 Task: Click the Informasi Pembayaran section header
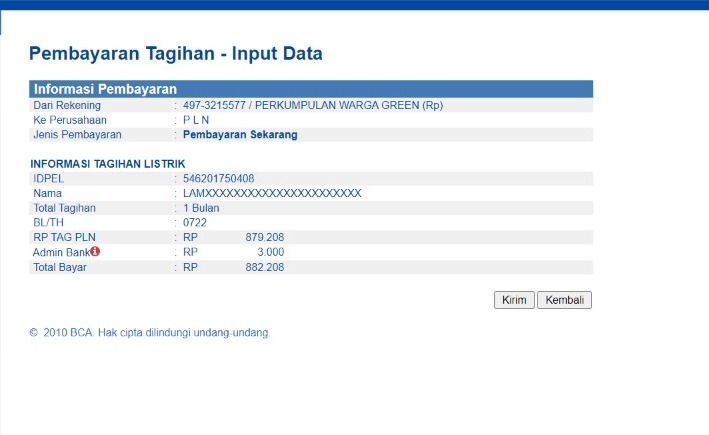click(x=105, y=89)
